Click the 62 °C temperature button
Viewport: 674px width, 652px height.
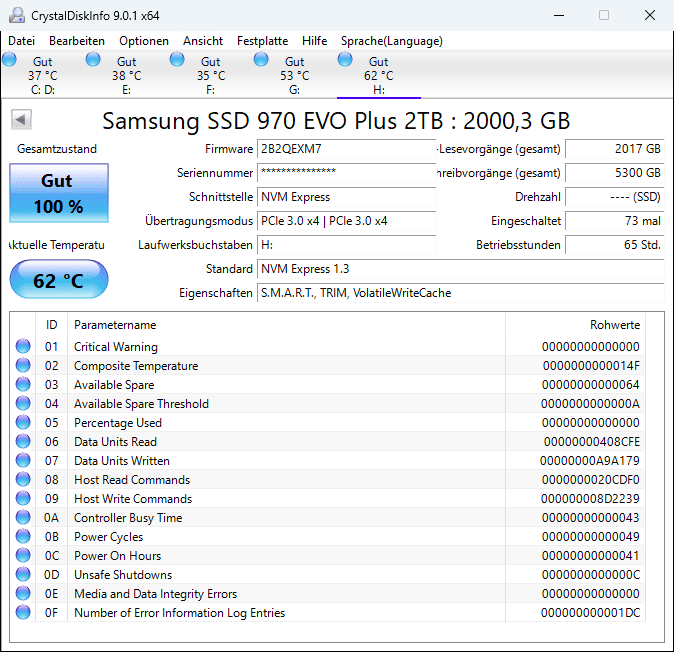click(x=59, y=279)
